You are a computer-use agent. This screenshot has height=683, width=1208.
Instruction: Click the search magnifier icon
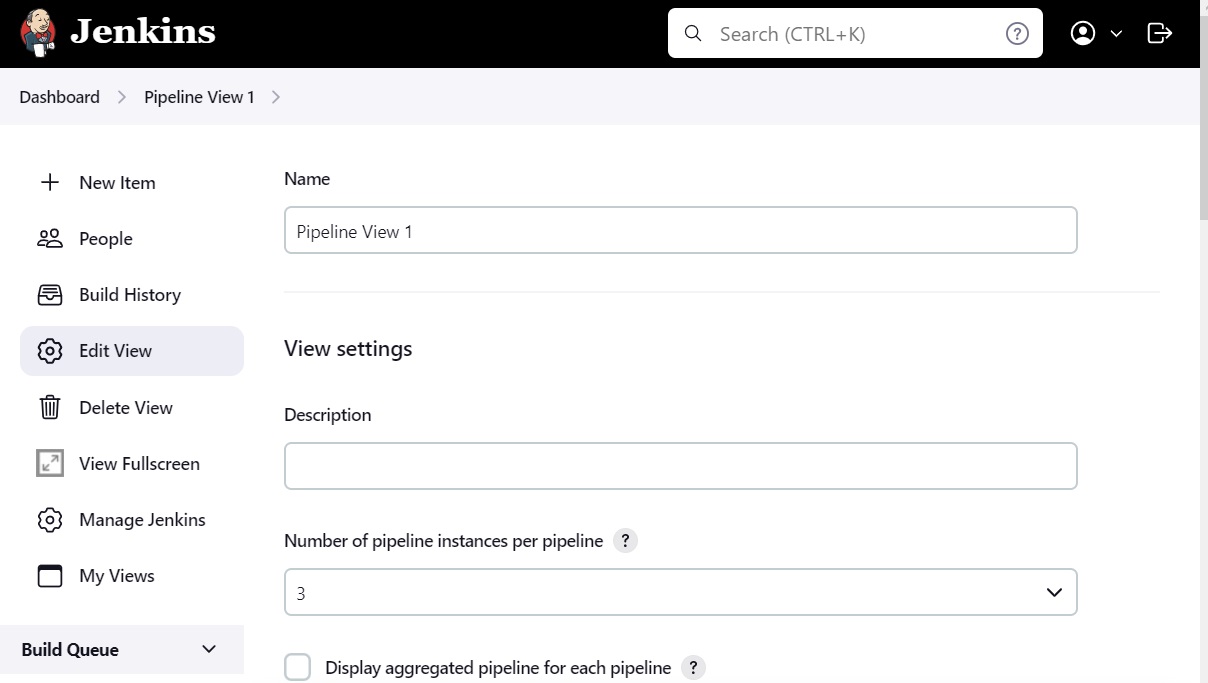click(x=693, y=34)
